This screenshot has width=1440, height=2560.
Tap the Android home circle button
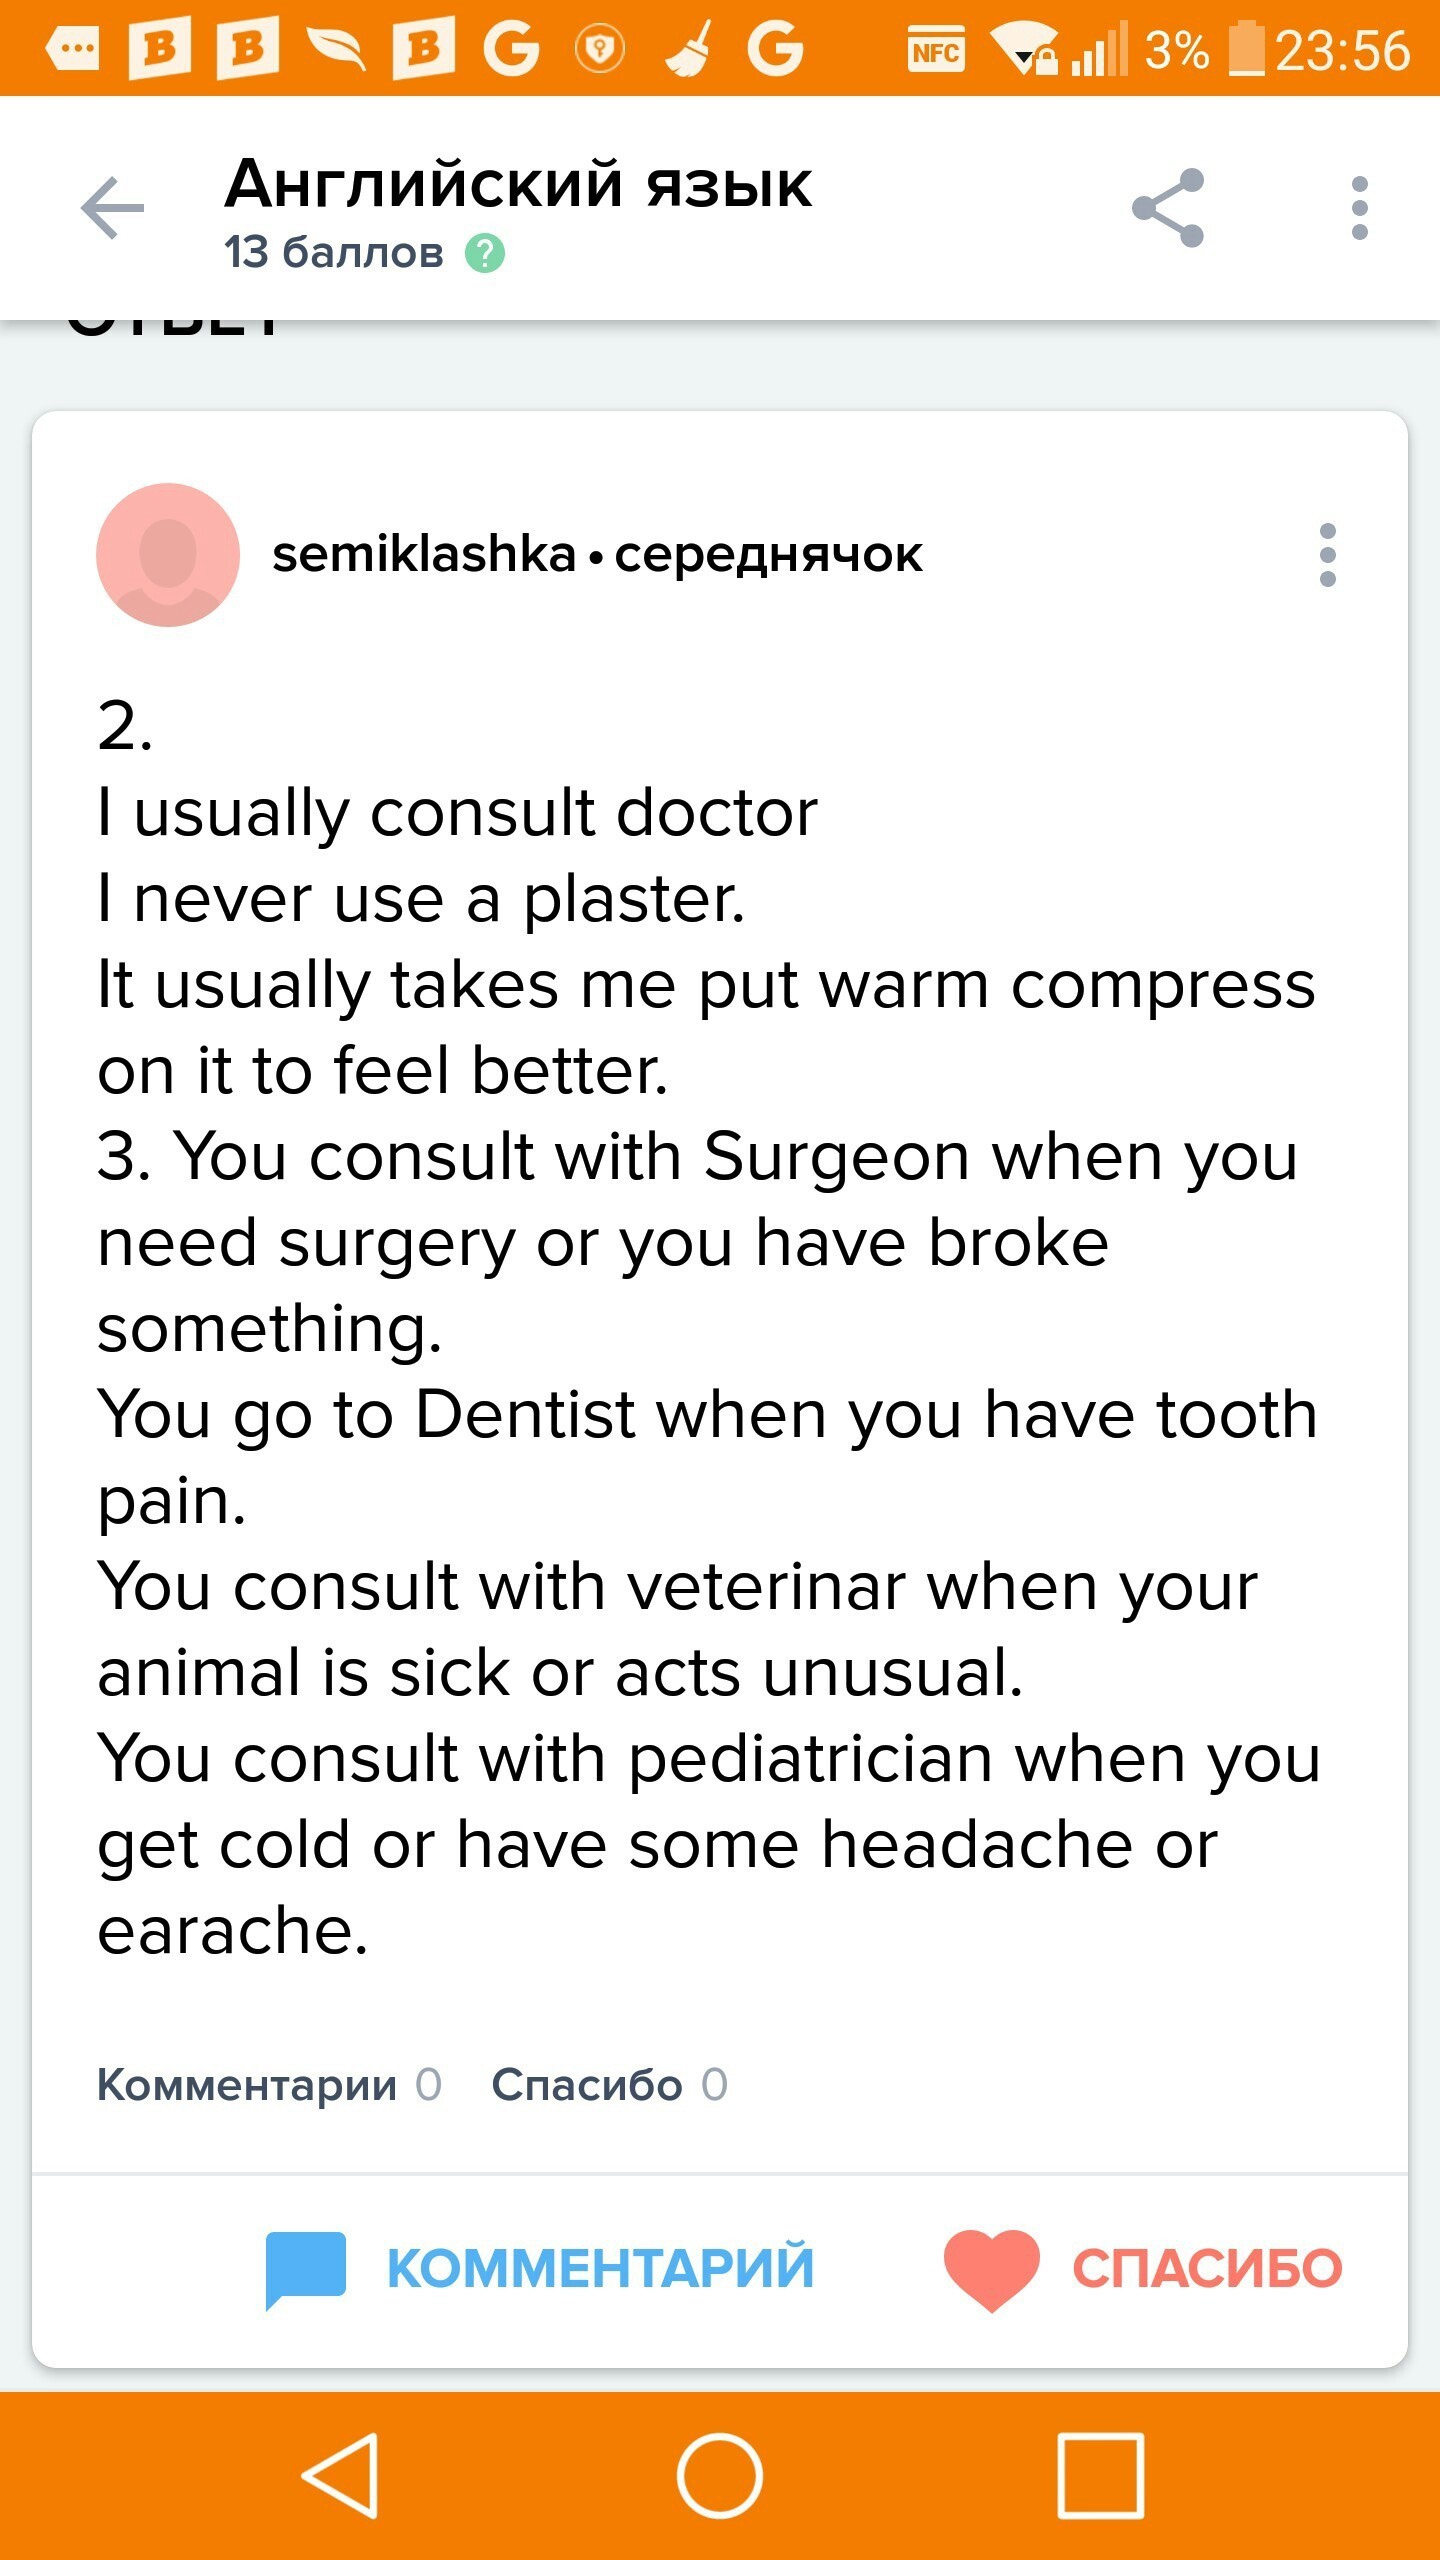720,2476
